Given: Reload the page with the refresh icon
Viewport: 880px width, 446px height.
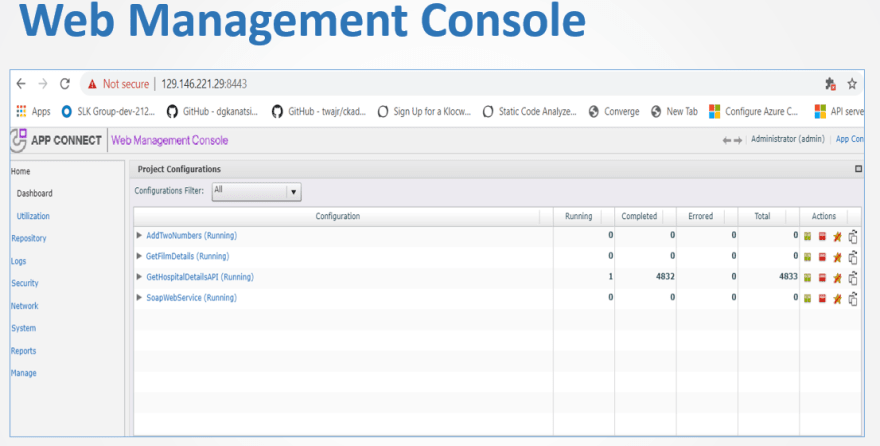Looking at the screenshot, I should pyautogui.click(x=65, y=84).
